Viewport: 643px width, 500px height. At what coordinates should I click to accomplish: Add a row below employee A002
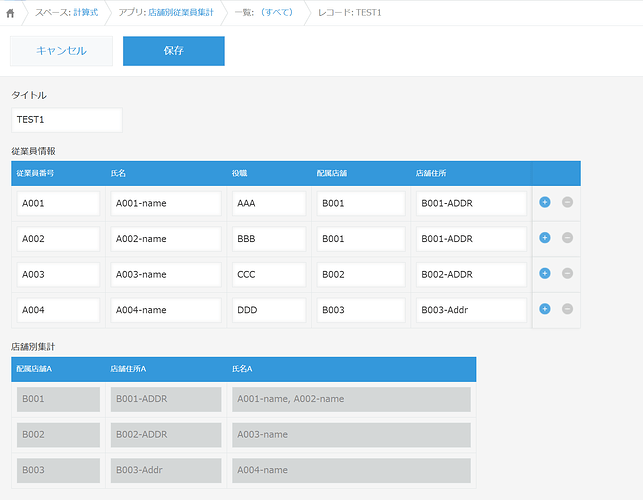click(545, 238)
